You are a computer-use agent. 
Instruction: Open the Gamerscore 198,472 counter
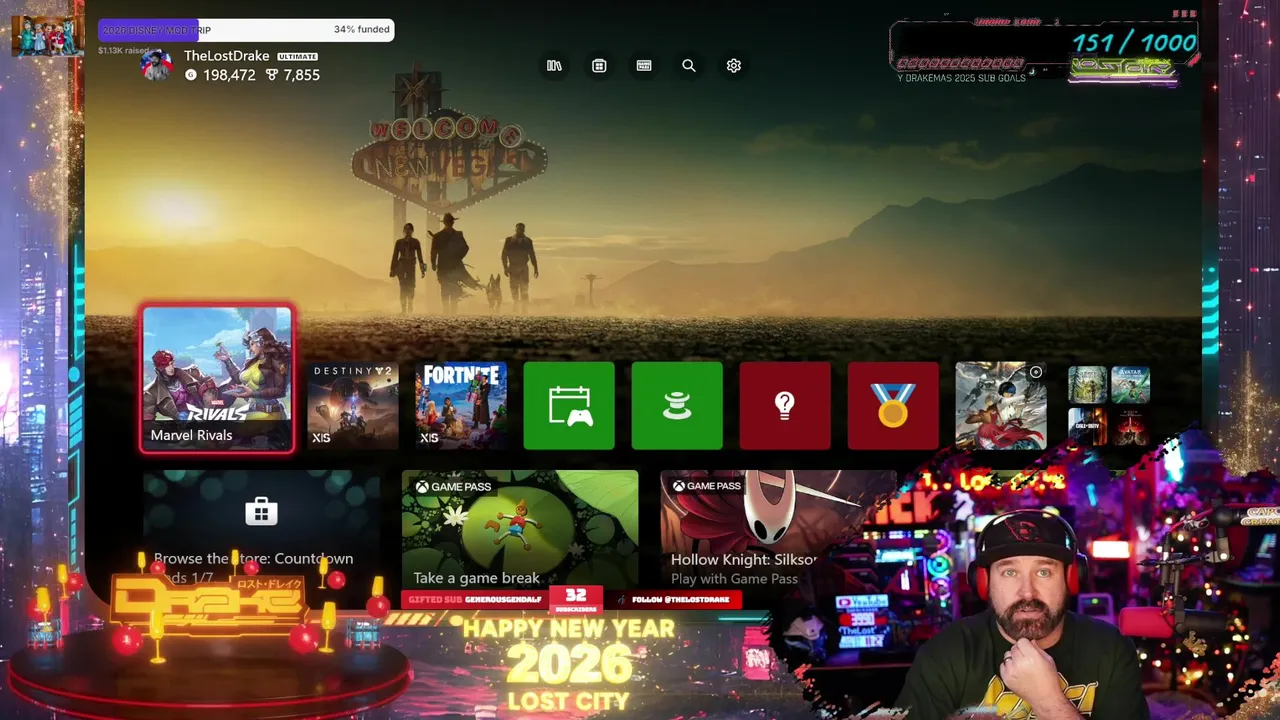(x=220, y=75)
